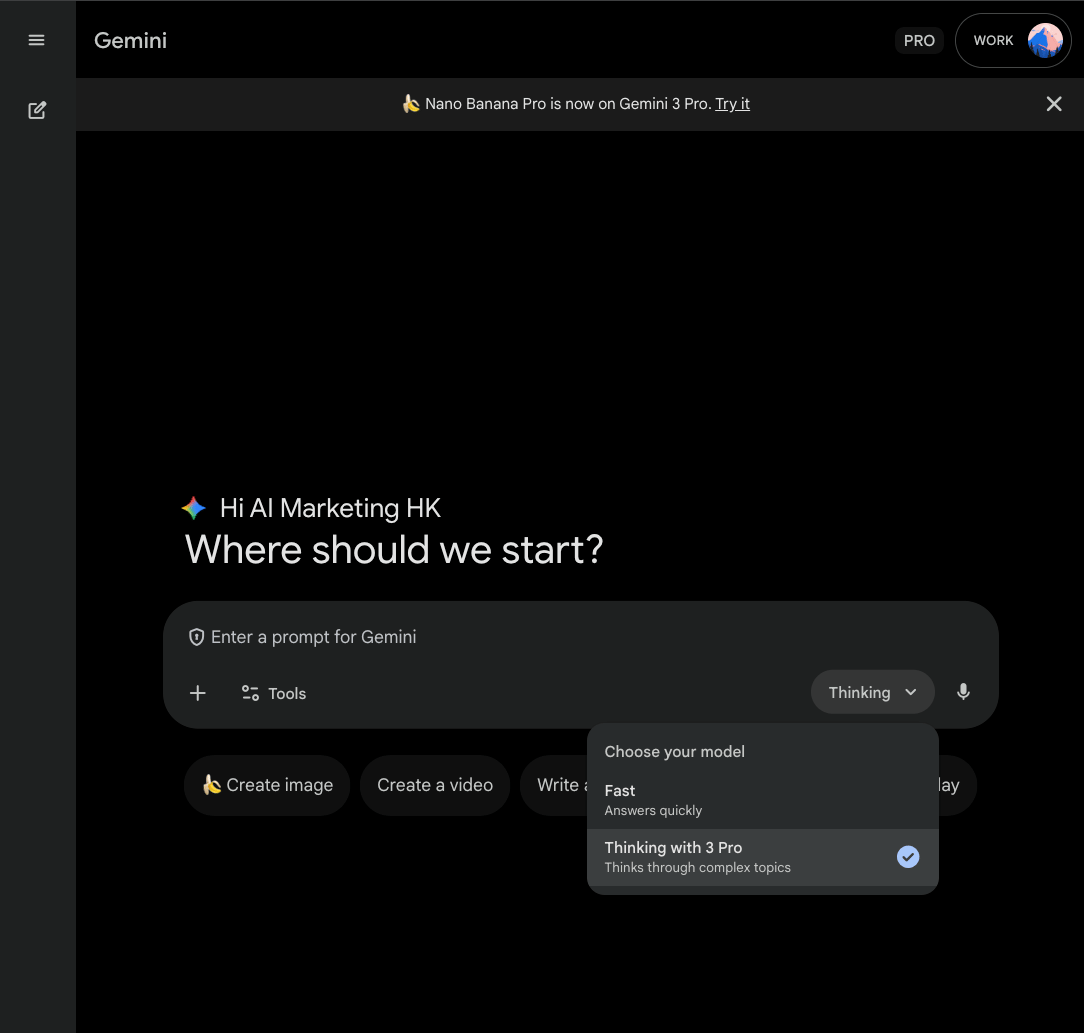Start a new chat with the edit icon
This screenshot has width=1084, height=1033.
(37, 110)
